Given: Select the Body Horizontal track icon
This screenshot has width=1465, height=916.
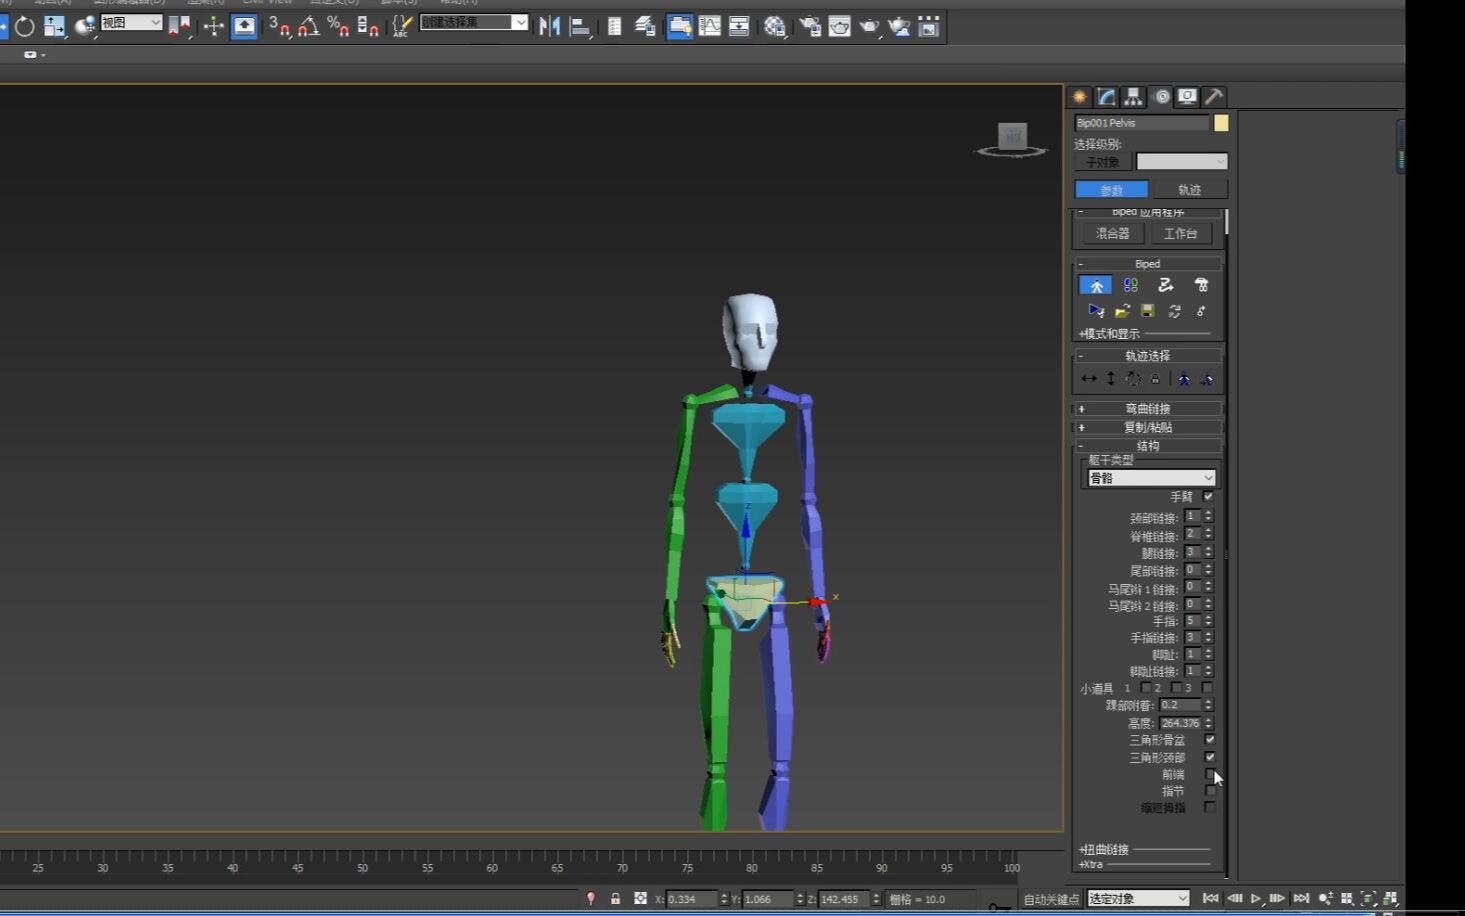Looking at the screenshot, I should pyautogui.click(x=1089, y=379).
